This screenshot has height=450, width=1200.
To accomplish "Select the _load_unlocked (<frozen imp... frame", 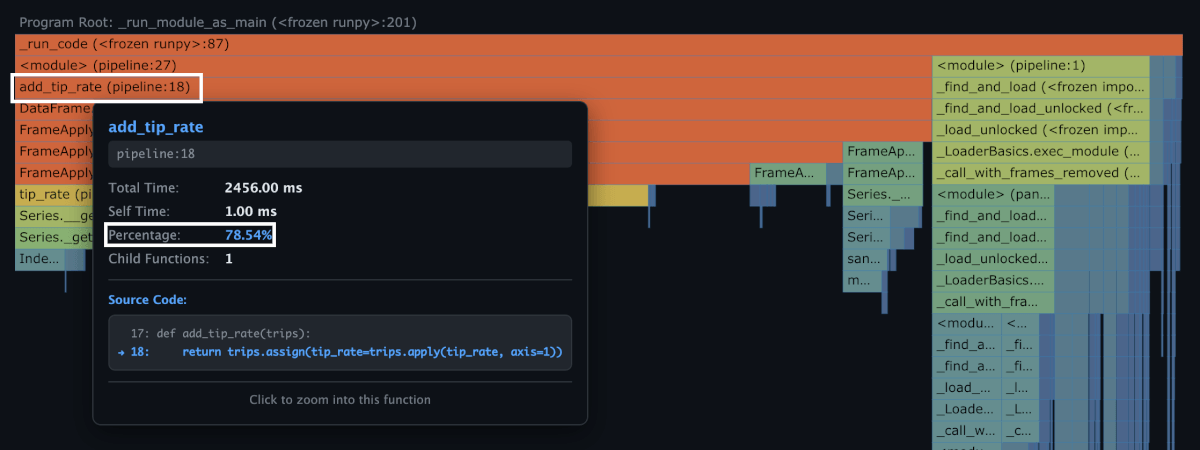I will click(x=1041, y=130).
